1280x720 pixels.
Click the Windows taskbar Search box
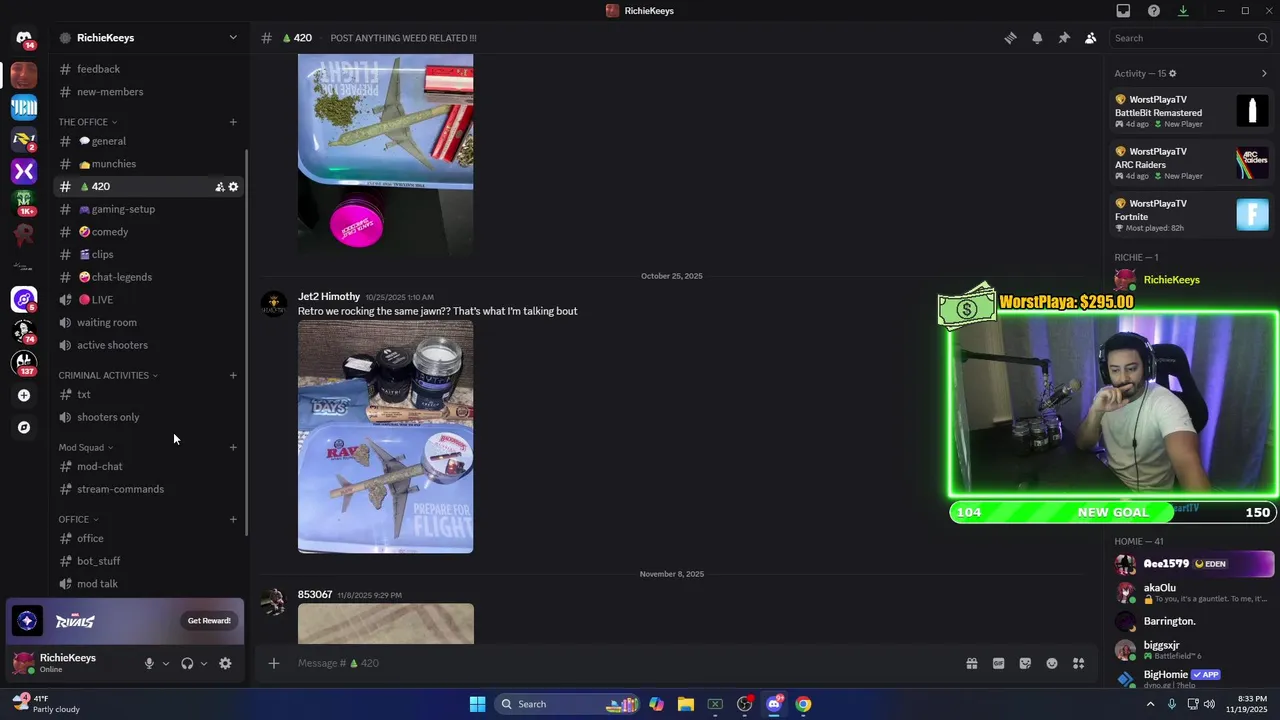click(x=568, y=704)
